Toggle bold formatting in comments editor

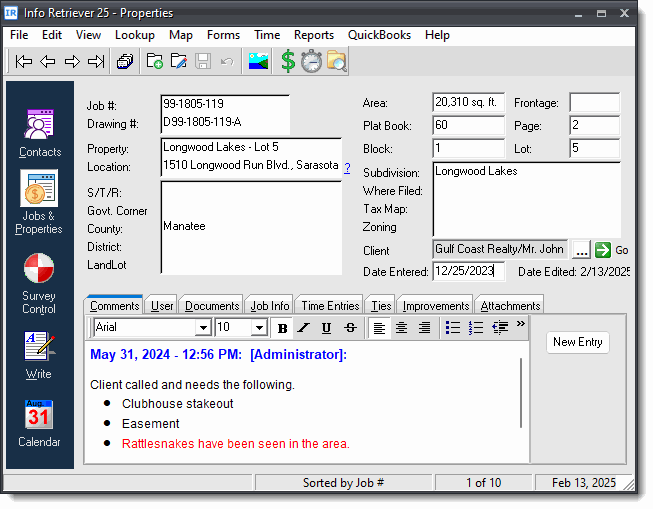pos(282,328)
